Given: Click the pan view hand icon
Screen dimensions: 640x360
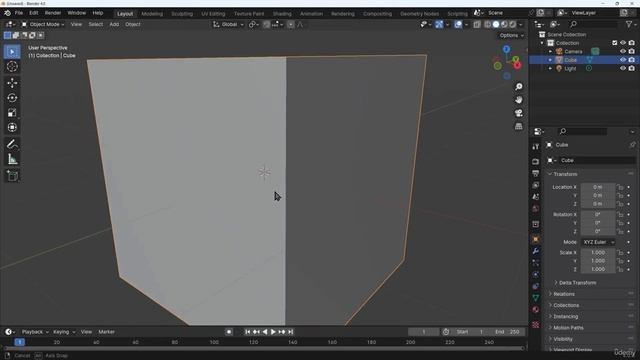Looking at the screenshot, I should [518, 100].
